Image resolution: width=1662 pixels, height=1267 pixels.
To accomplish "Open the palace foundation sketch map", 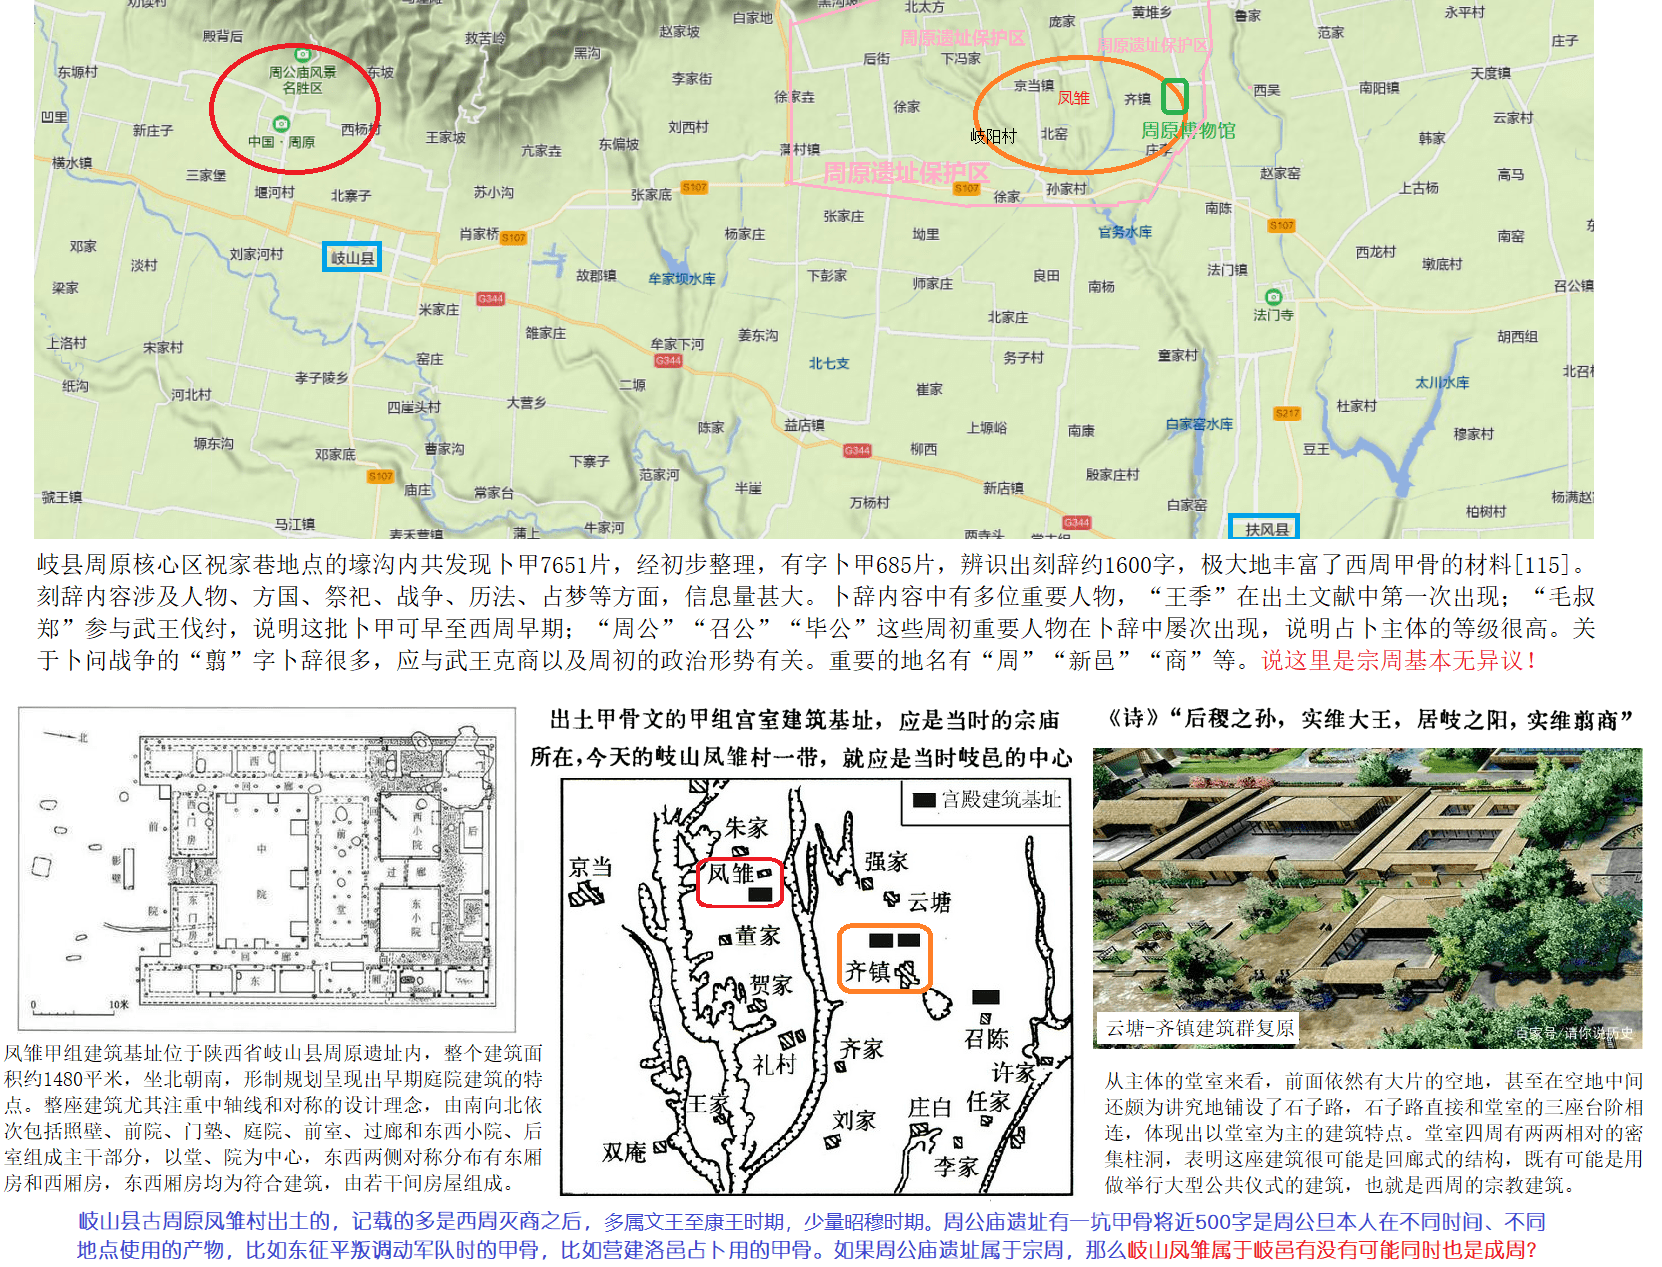I will [x=816, y=987].
